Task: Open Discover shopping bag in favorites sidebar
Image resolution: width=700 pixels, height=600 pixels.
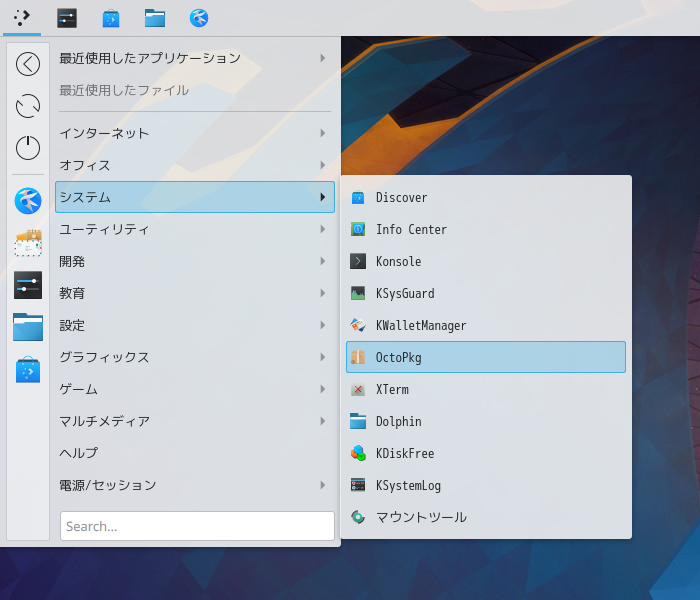Action: click(x=28, y=370)
